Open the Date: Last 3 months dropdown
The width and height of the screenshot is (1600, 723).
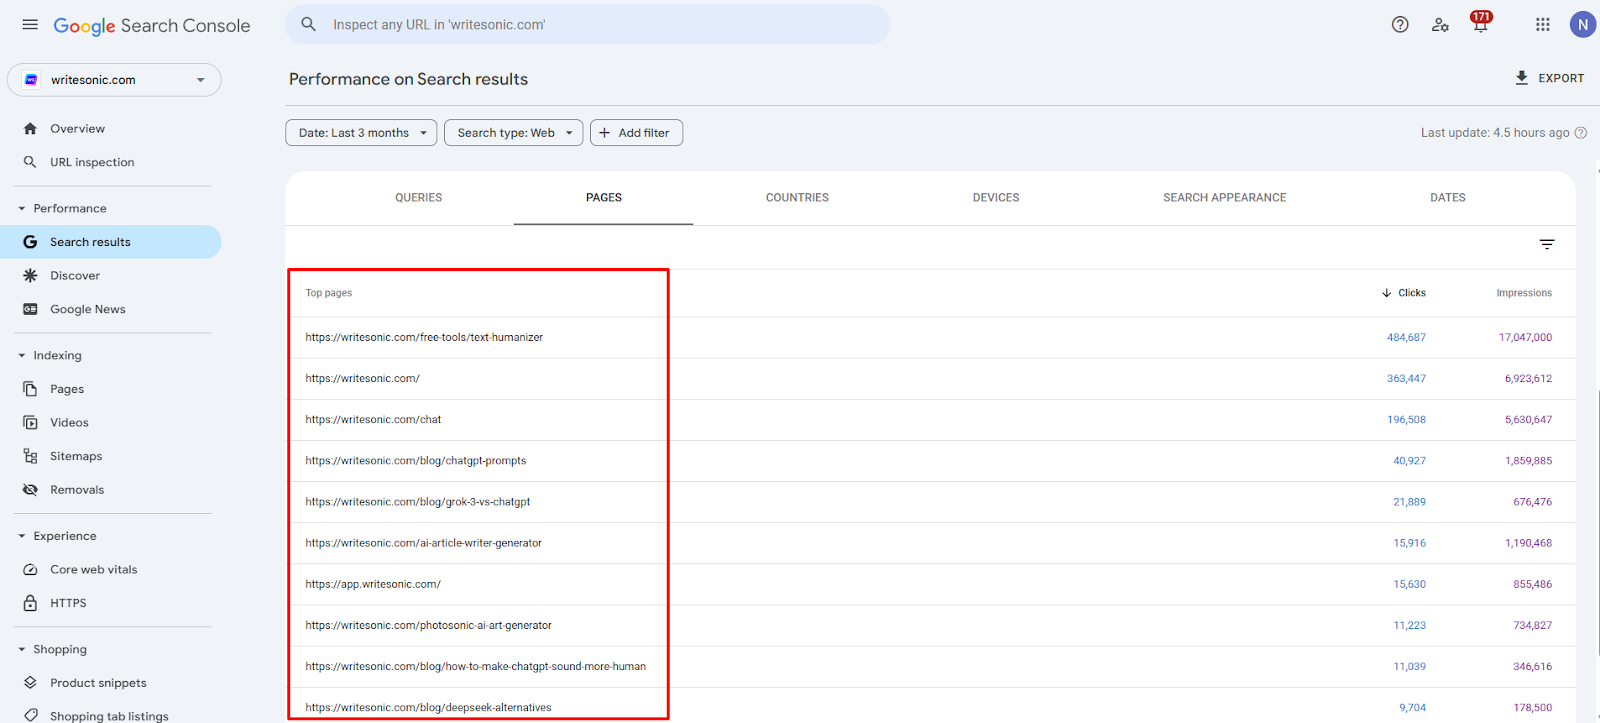click(x=361, y=133)
